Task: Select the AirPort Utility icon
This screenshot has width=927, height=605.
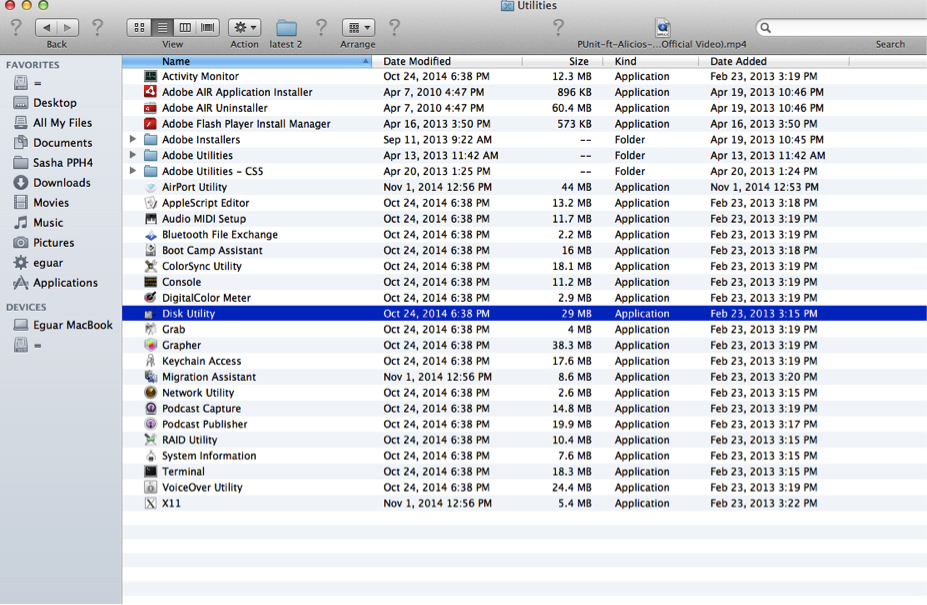Action: [151, 187]
